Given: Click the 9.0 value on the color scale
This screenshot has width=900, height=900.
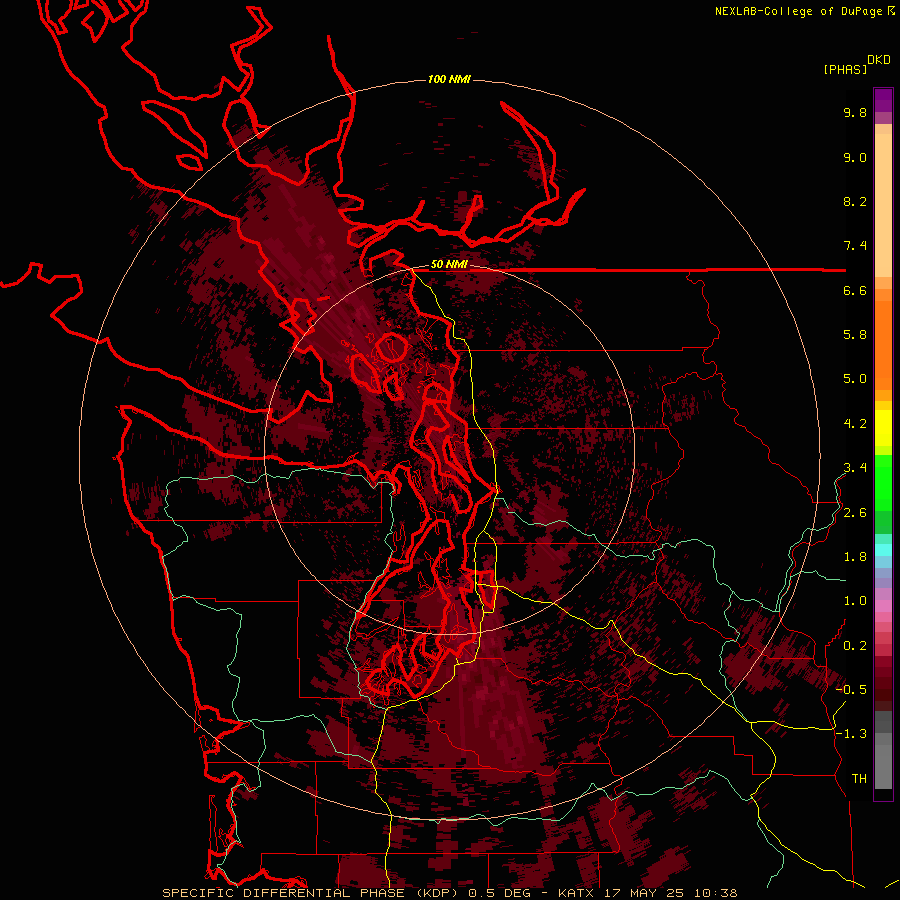Looking at the screenshot, I should 855,158.
